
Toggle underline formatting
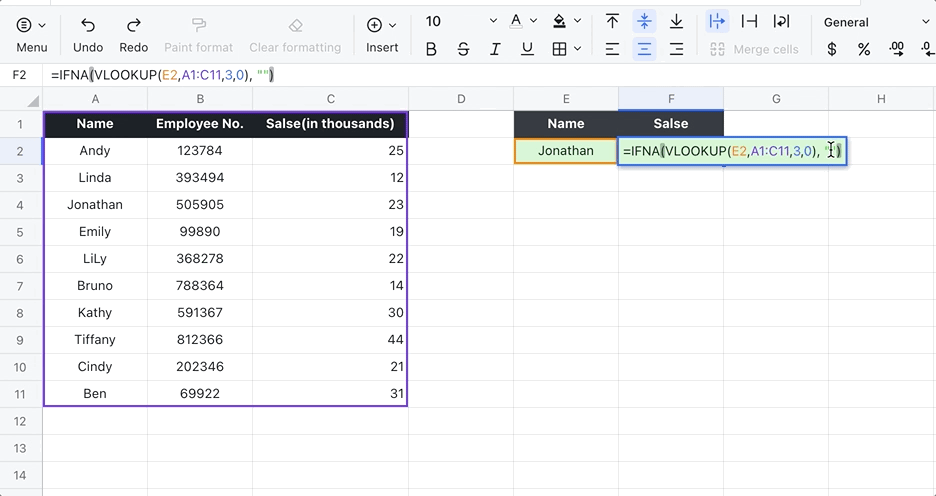pos(527,50)
